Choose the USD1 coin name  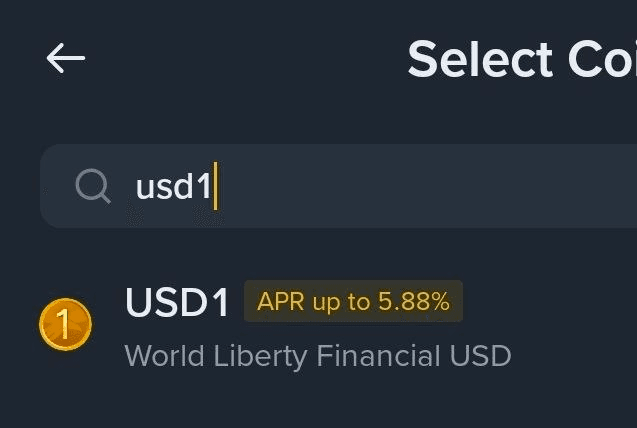(178, 303)
